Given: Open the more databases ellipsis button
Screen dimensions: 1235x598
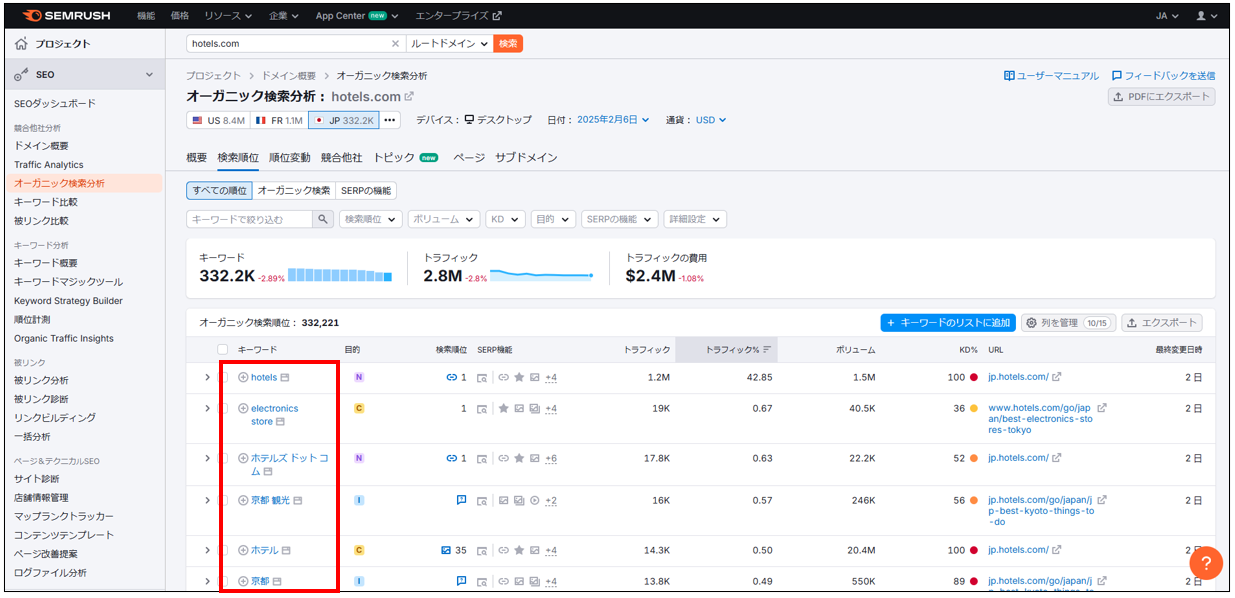Looking at the screenshot, I should (x=391, y=120).
